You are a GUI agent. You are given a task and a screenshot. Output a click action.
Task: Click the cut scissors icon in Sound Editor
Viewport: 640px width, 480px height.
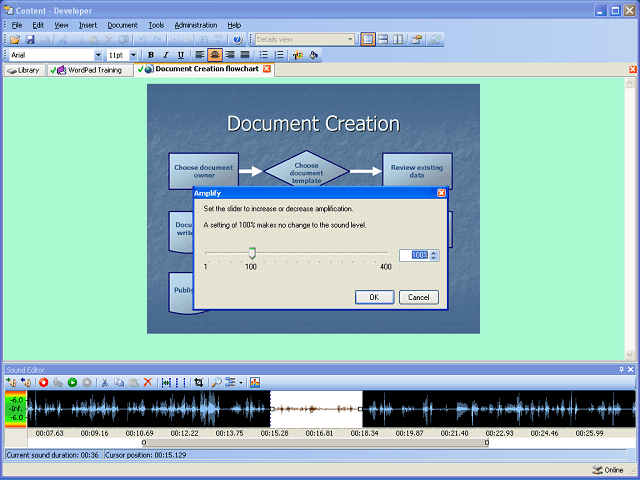[105, 382]
